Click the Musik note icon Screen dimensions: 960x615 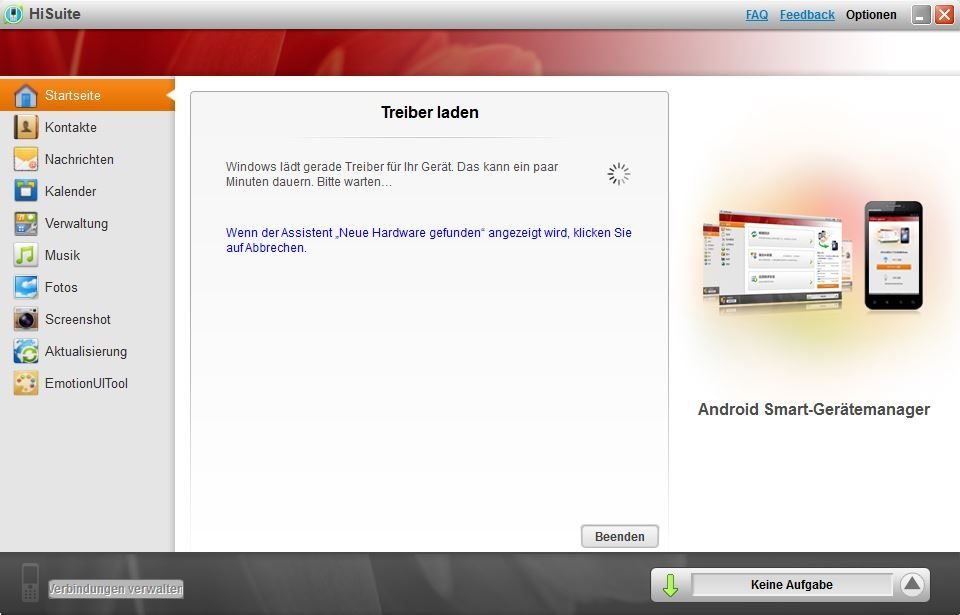click(26, 255)
